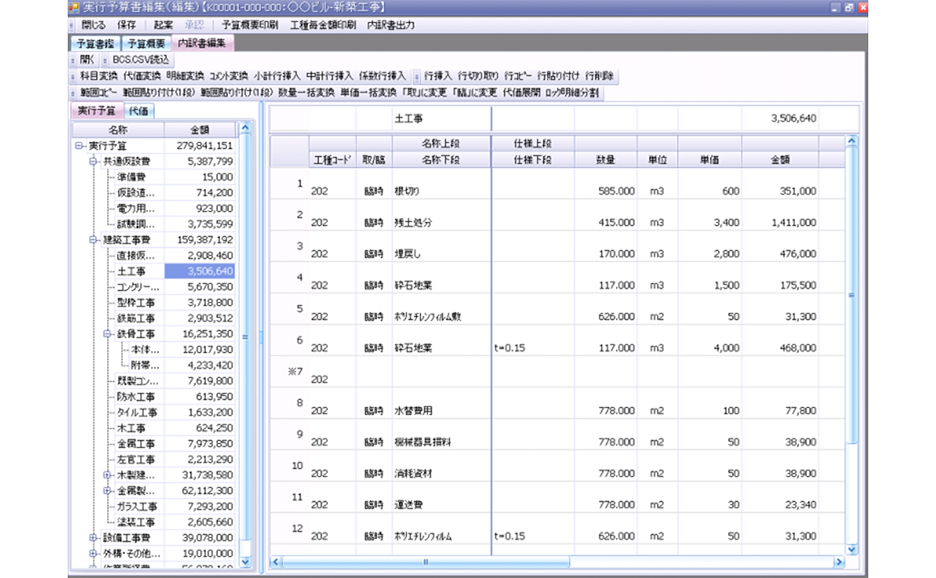Click 閉じる in the top toolbar

pos(92,24)
